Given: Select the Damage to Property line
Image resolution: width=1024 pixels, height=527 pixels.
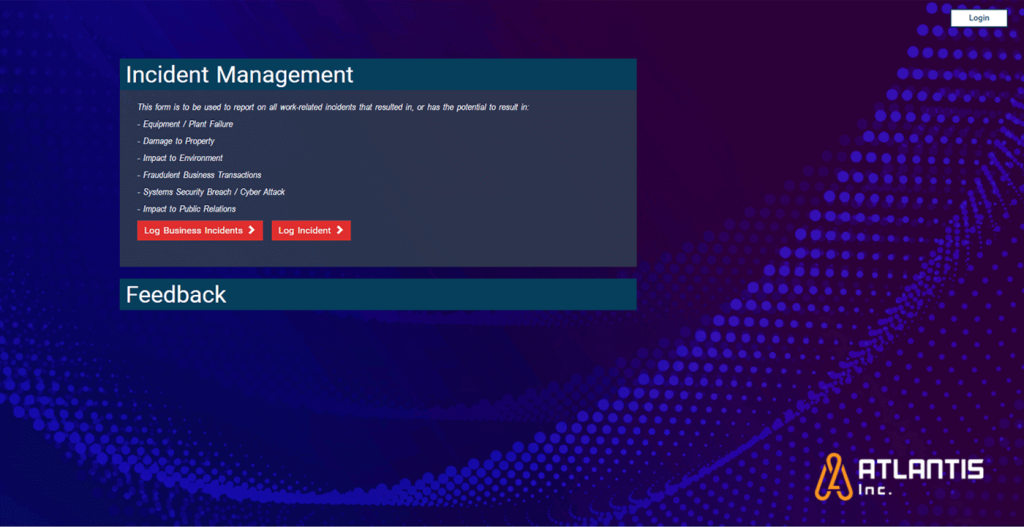Looking at the screenshot, I should 176,141.
